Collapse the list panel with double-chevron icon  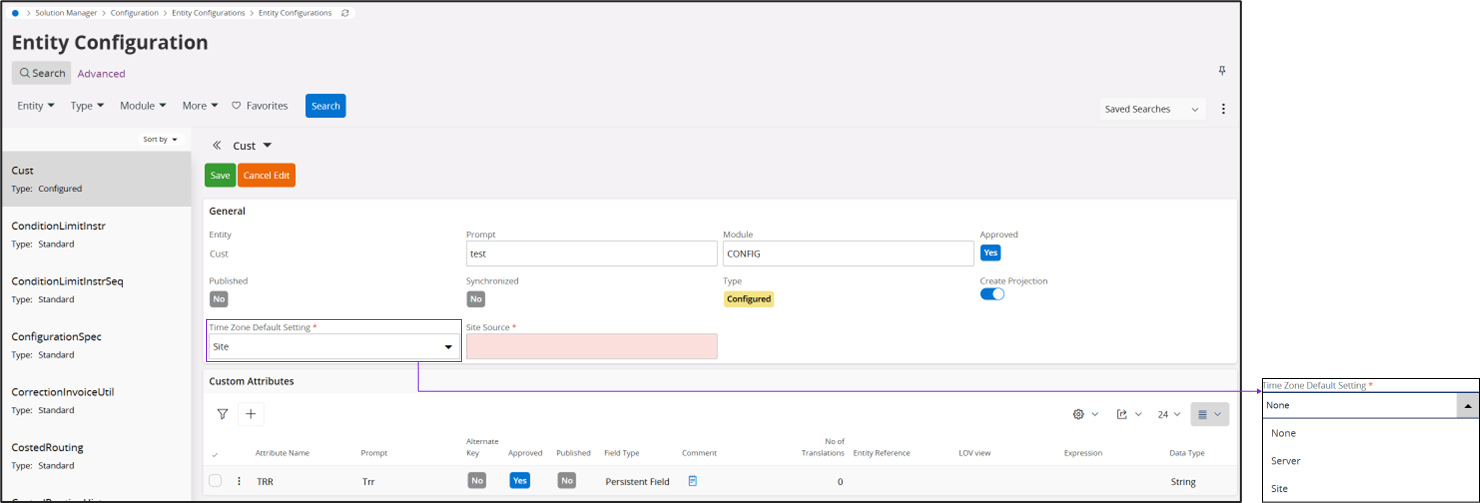(x=216, y=146)
